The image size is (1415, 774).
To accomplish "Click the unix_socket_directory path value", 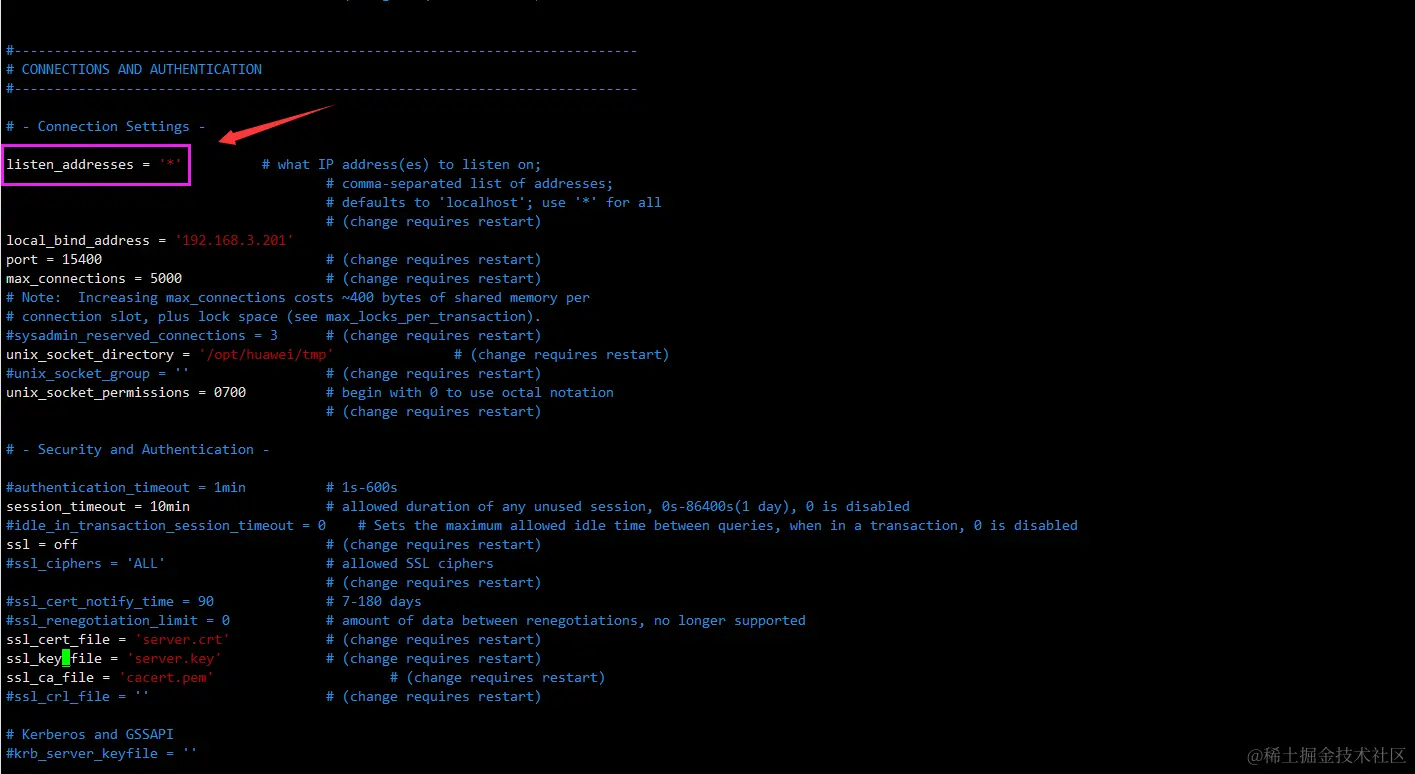I will pyautogui.click(x=266, y=355).
